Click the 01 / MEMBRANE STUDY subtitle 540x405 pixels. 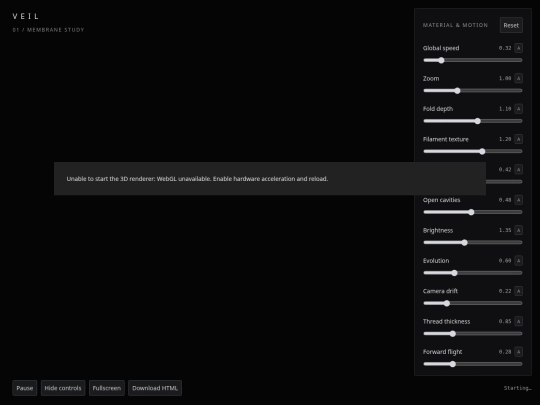click(x=48, y=30)
